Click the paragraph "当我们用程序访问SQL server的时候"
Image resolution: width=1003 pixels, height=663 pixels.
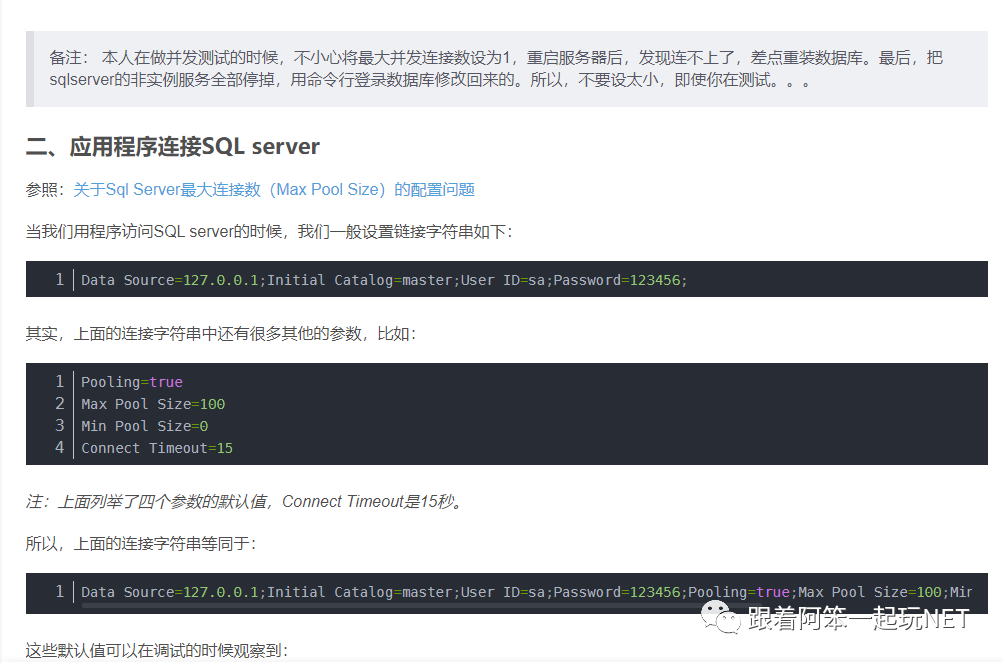(x=269, y=232)
